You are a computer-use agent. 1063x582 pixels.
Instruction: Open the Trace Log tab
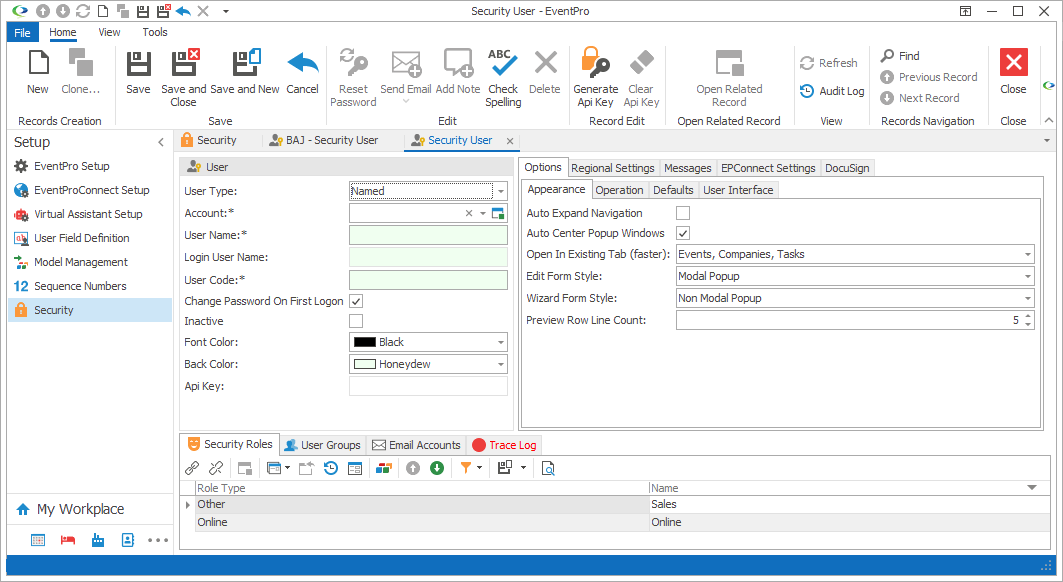[x=504, y=445]
